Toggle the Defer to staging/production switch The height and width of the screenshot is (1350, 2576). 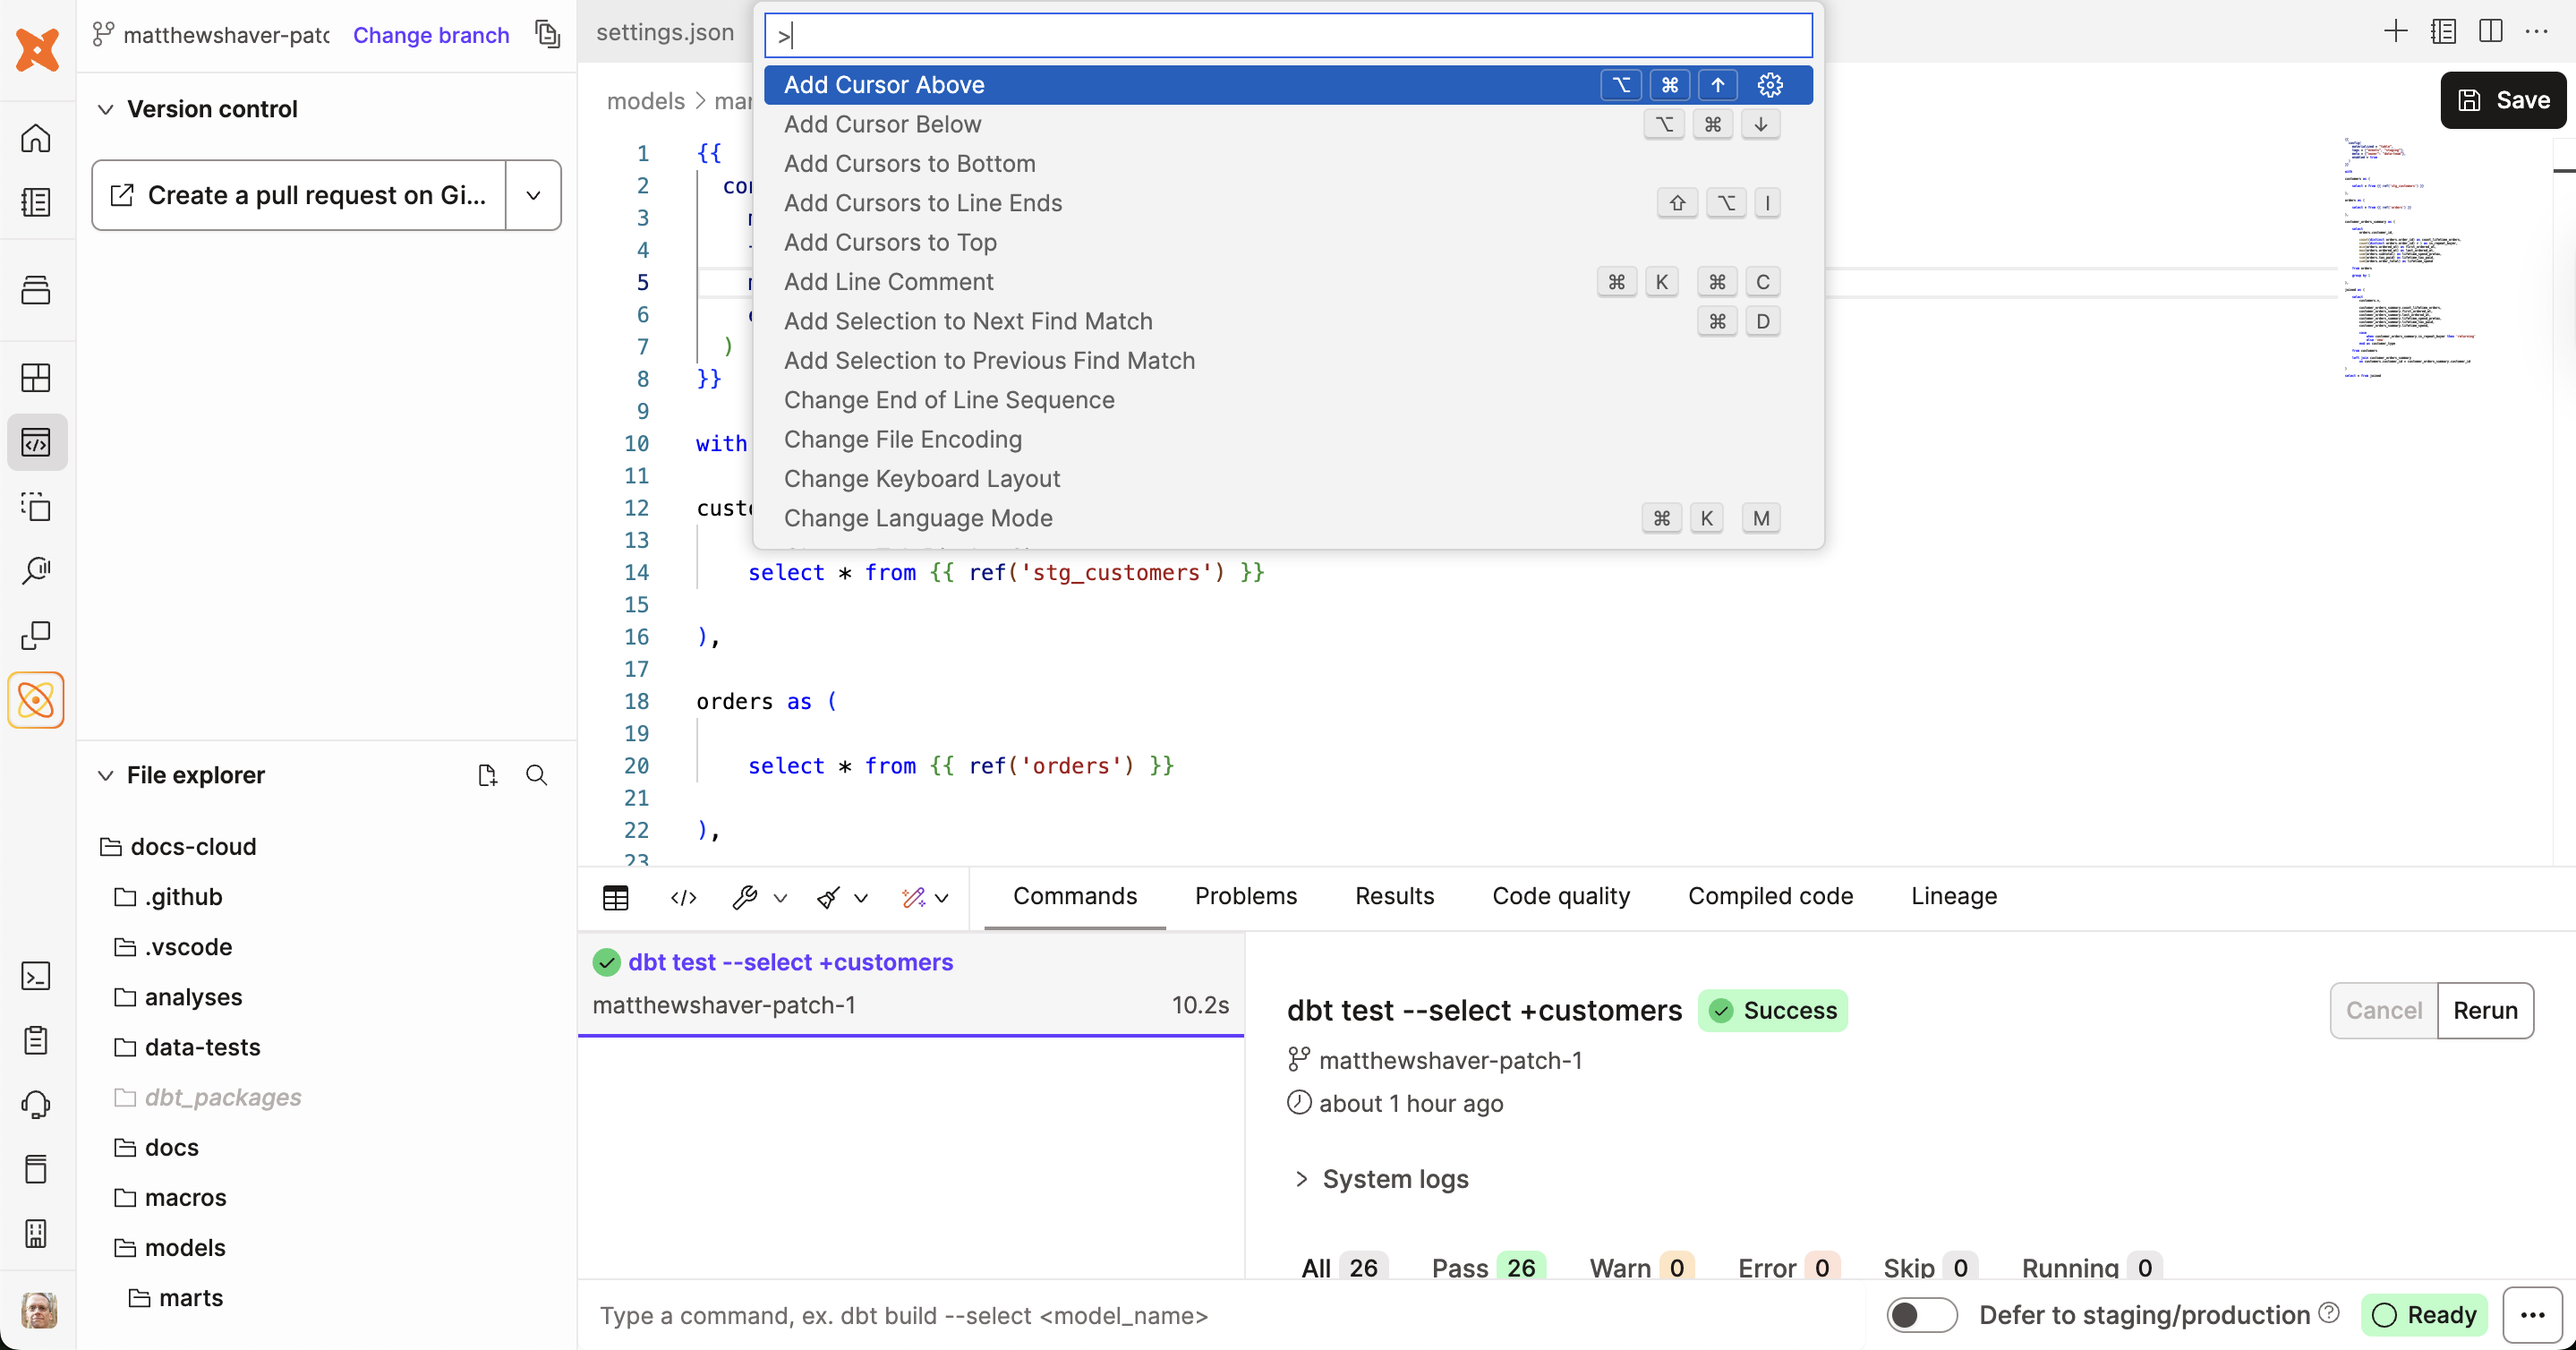[x=1922, y=1315]
